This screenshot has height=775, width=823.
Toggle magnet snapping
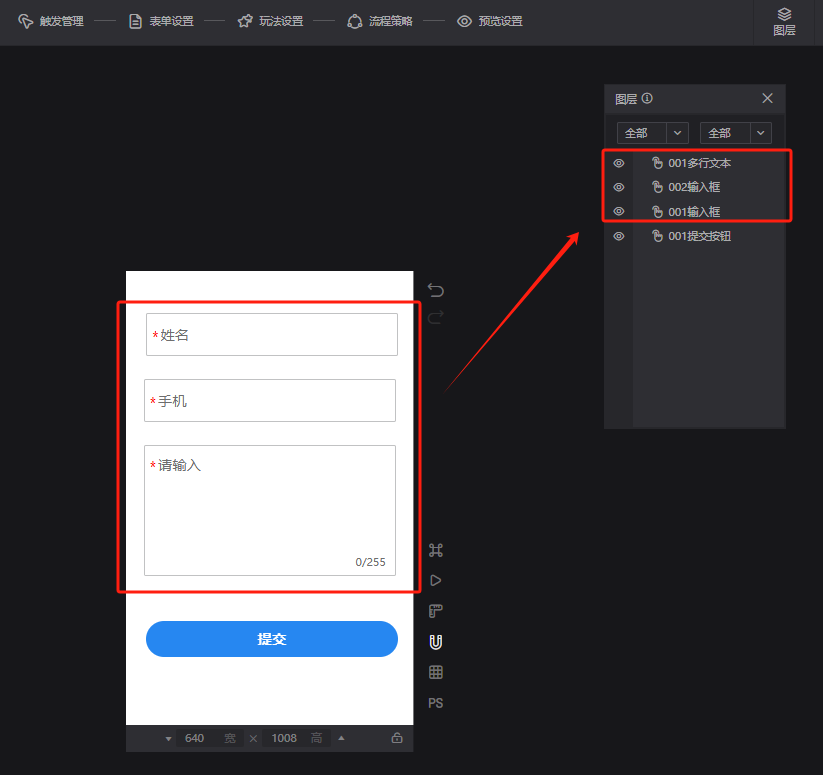(x=436, y=642)
